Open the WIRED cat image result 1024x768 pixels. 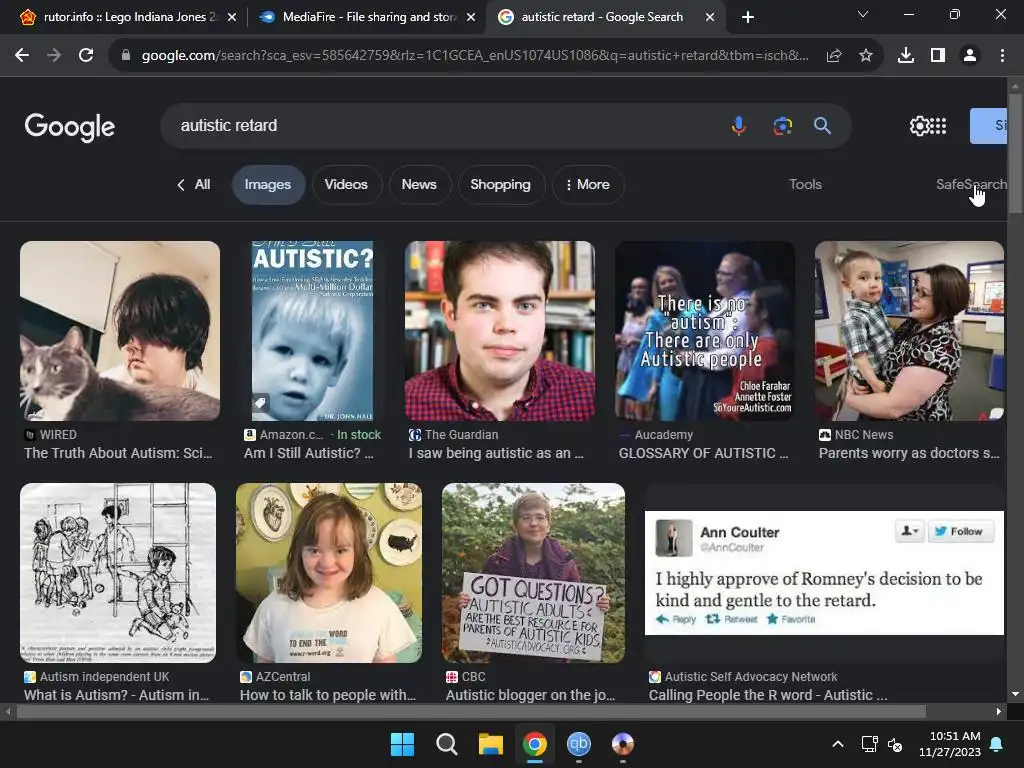pos(120,331)
